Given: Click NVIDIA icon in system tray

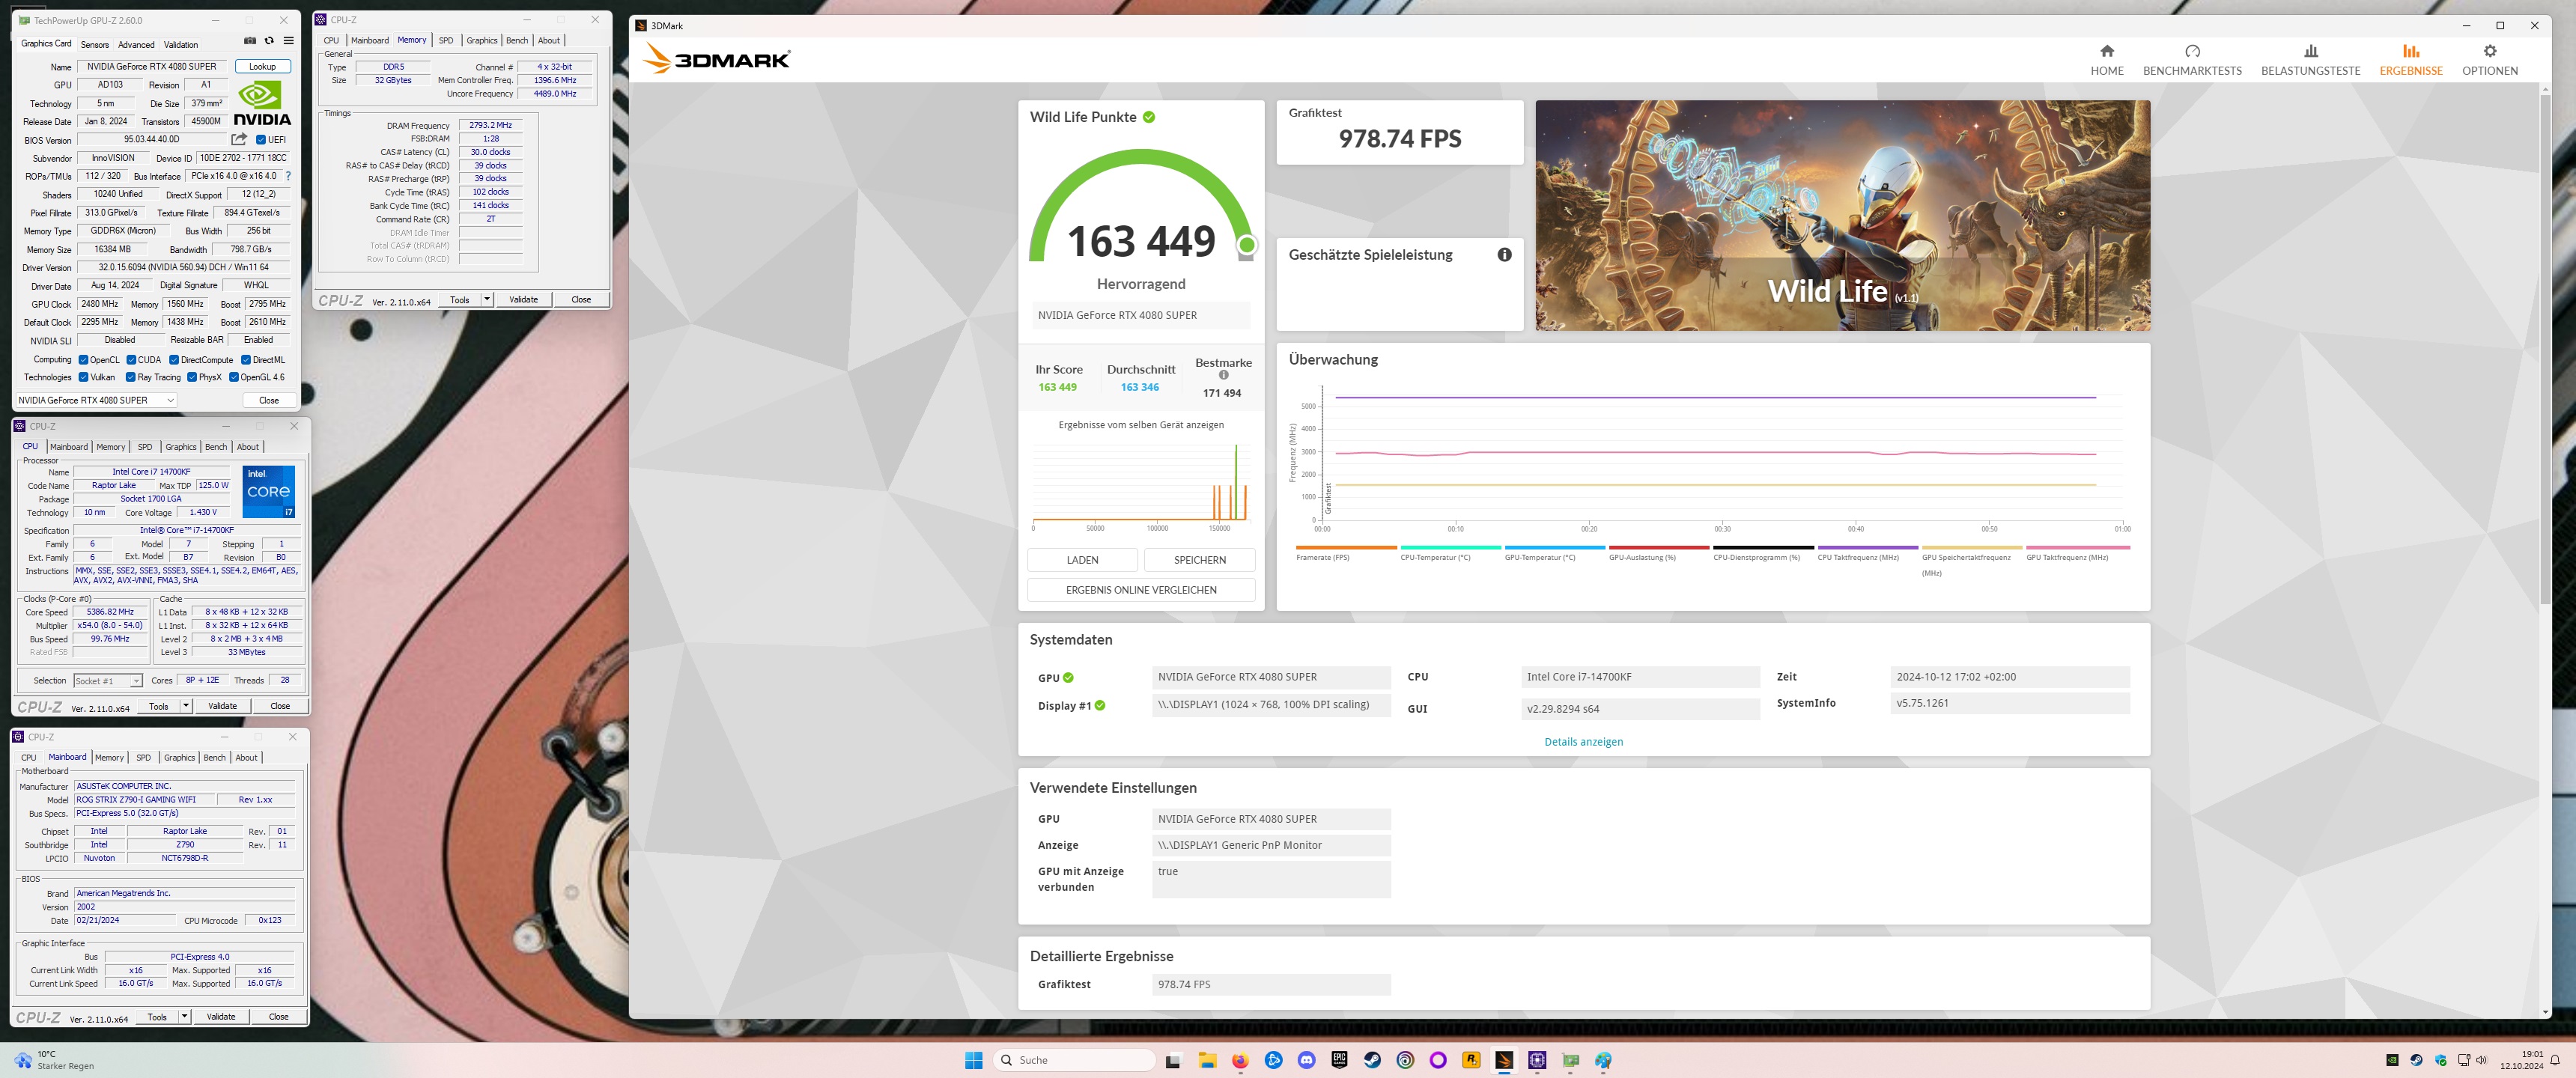Looking at the screenshot, I should (2392, 1060).
